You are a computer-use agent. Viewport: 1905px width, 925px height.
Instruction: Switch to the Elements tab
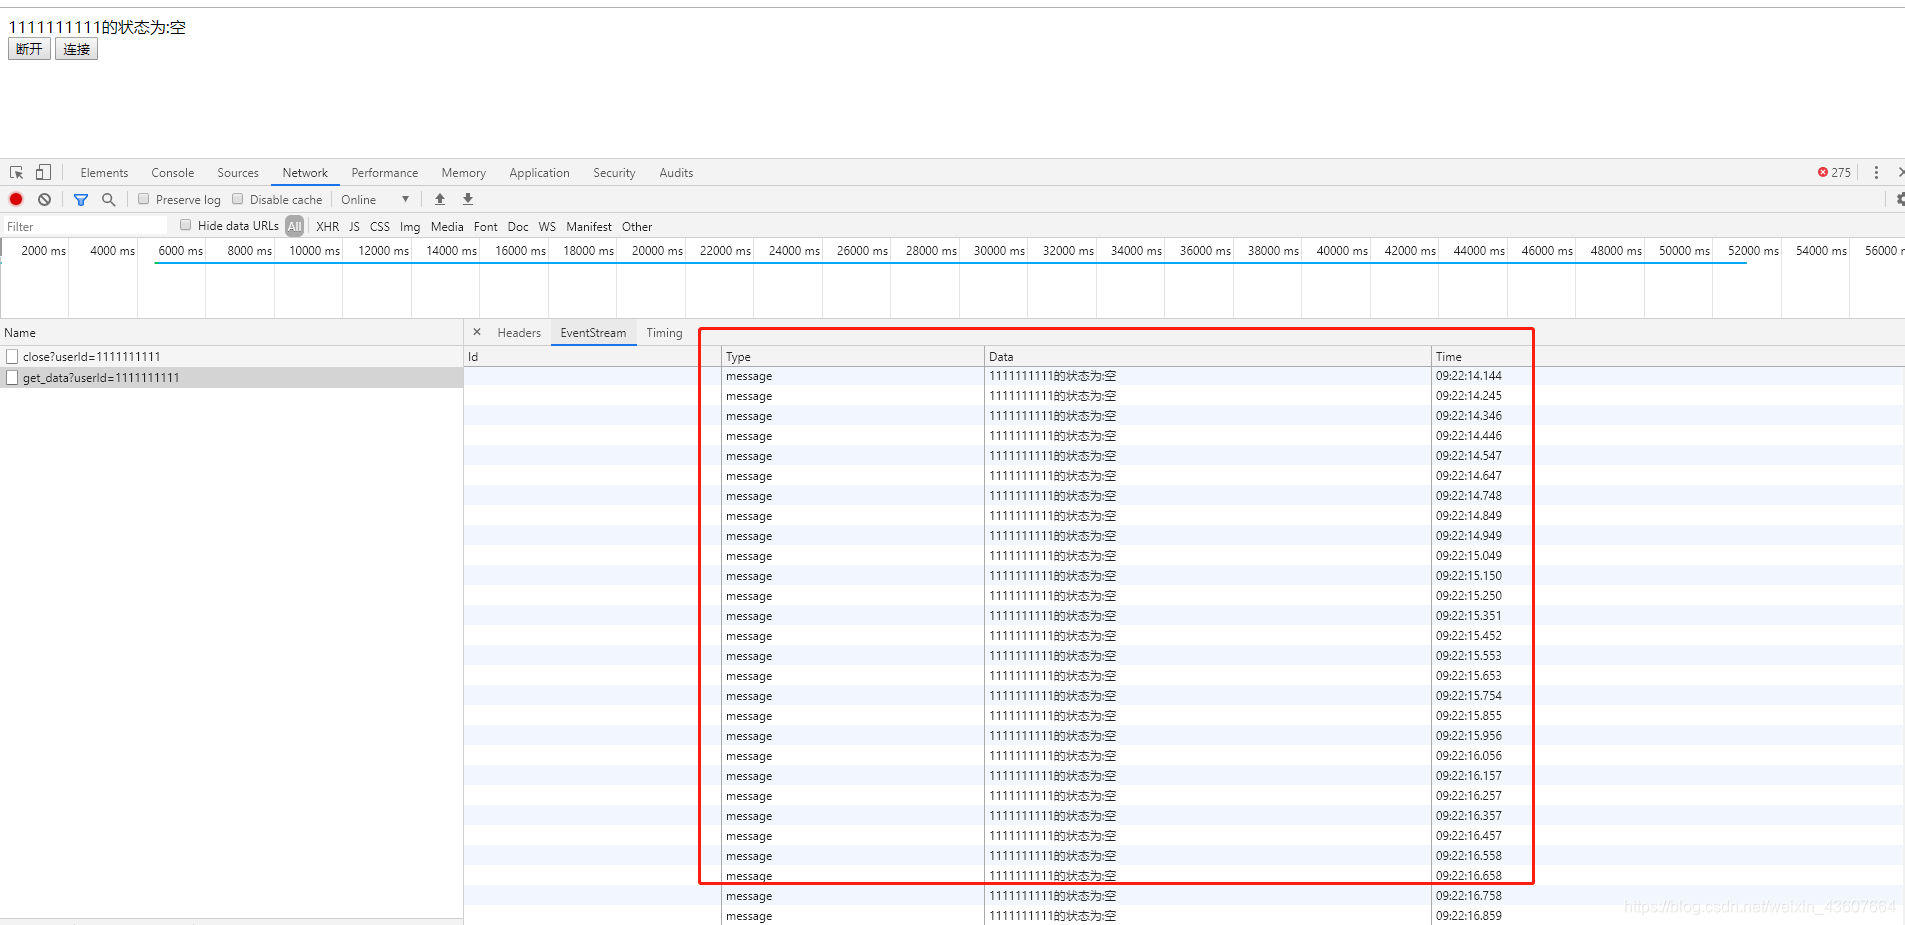tap(104, 173)
